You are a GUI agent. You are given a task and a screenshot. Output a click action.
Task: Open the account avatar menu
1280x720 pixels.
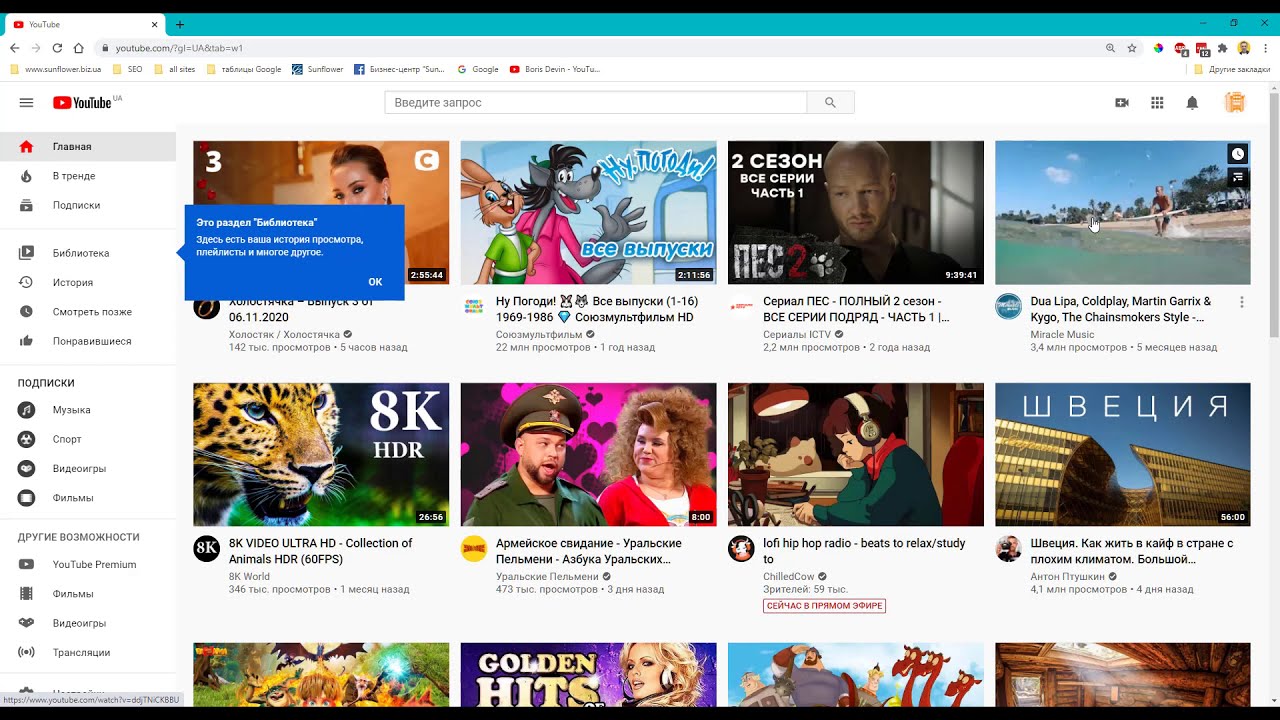(1235, 103)
